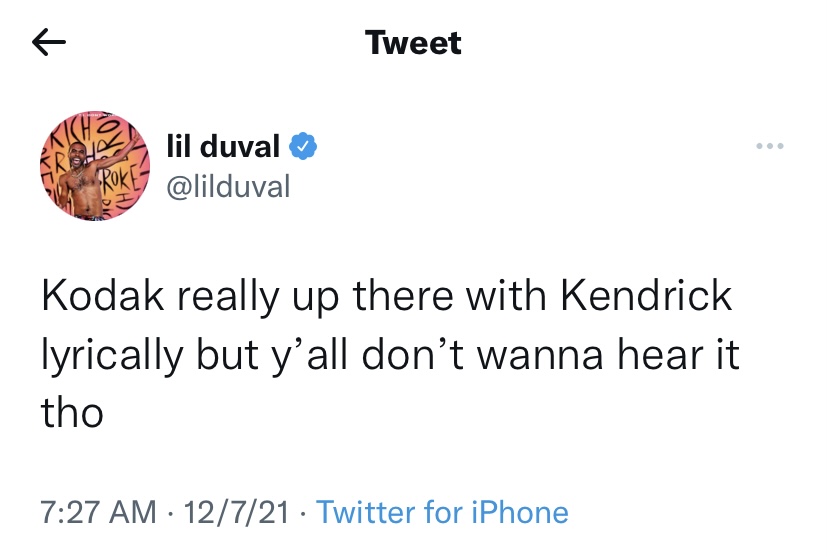Go back using the left arrow
Image resolution: width=827 pixels, height=557 pixels.
pyautogui.click(x=49, y=42)
